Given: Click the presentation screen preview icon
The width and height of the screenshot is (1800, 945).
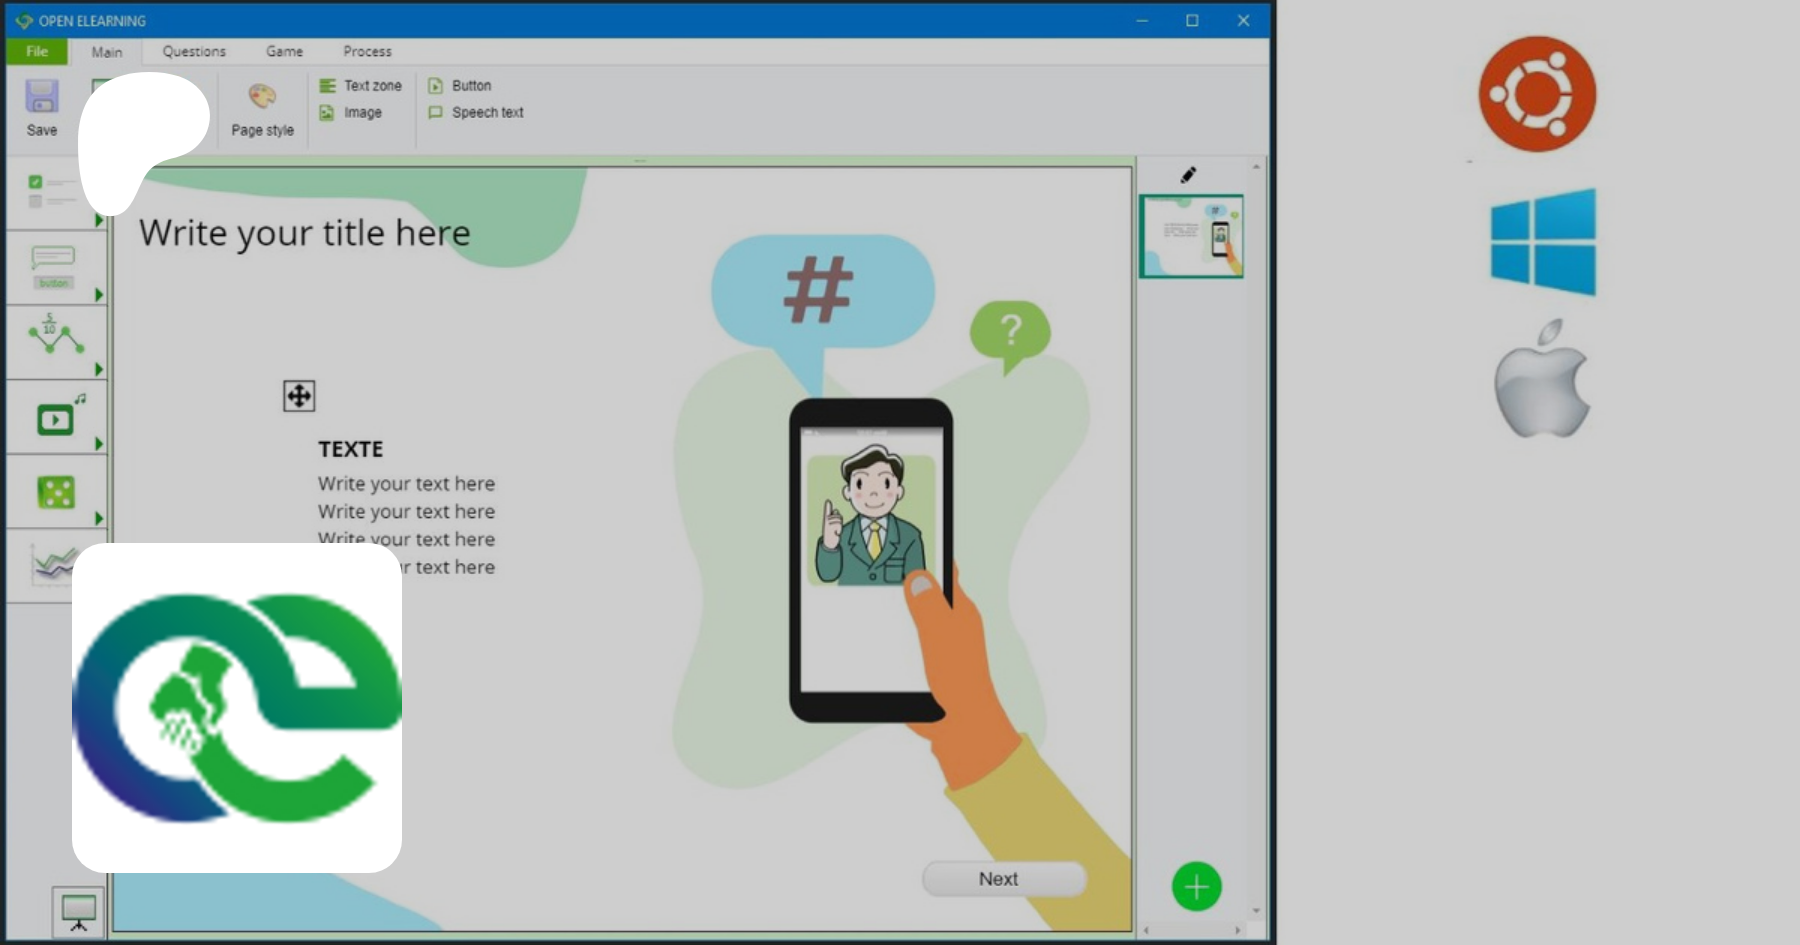Looking at the screenshot, I should 78,912.
